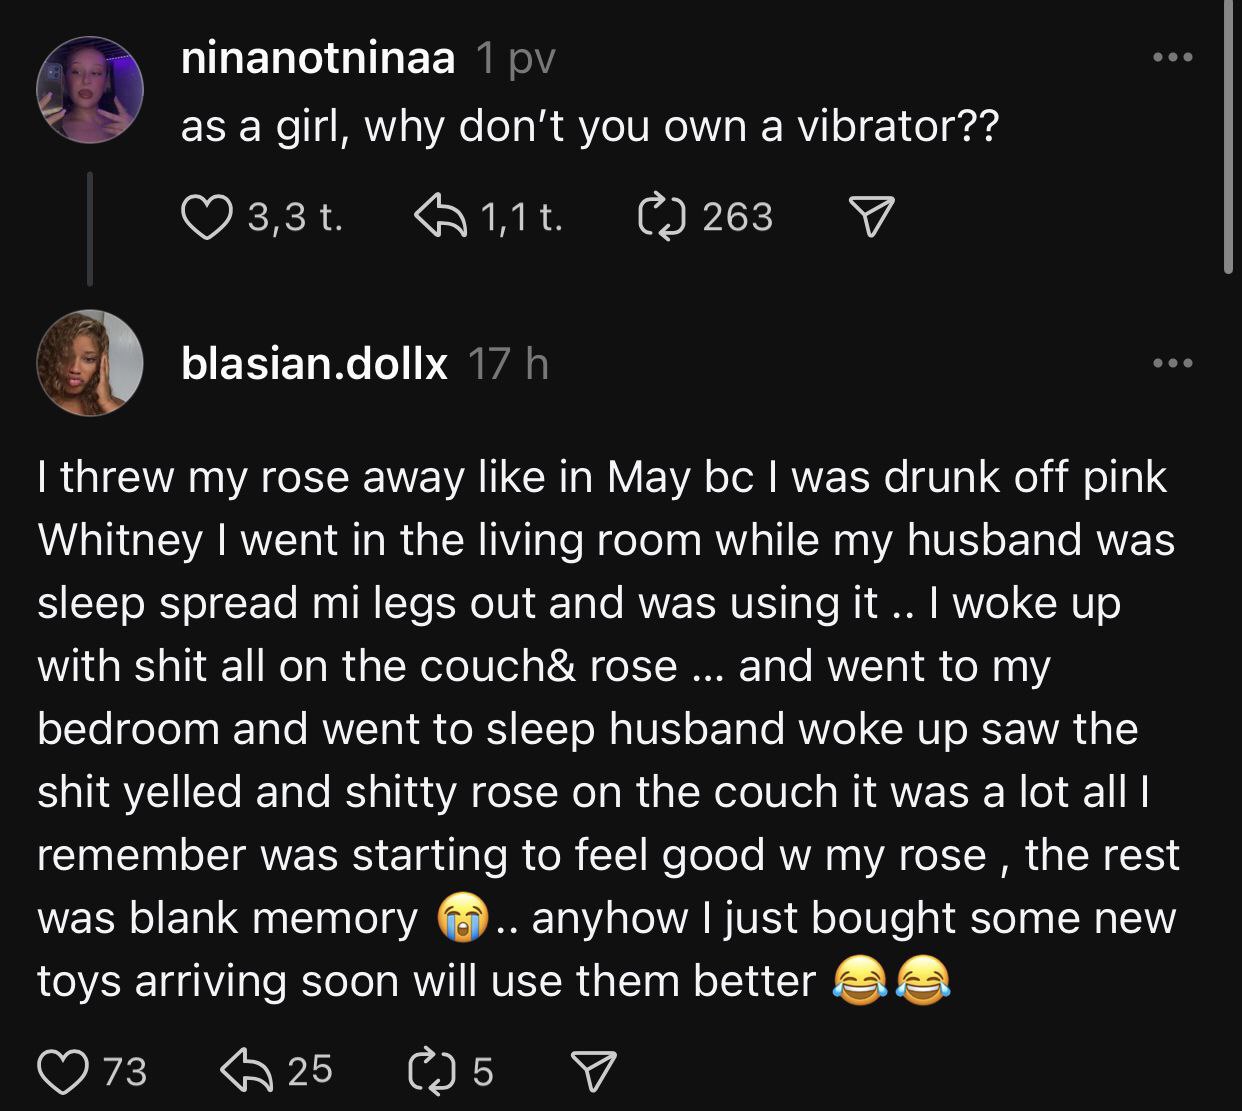
Task: Open the 1 pv timestamp on ninanotninaa's post
Action: coord(515,59)
